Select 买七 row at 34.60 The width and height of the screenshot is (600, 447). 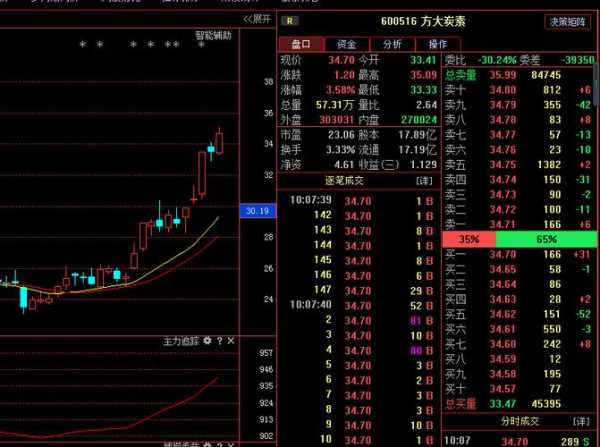click(518, 344)
